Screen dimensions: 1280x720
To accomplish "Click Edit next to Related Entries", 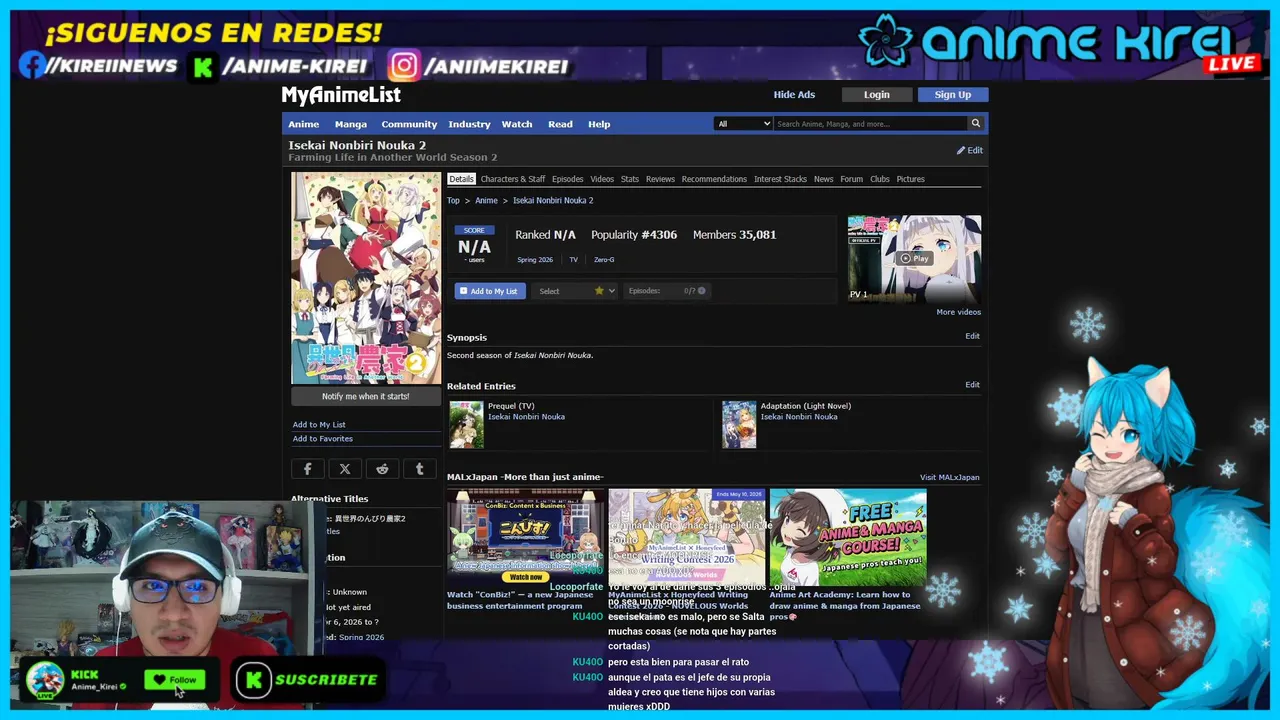I will [x=972, y=385].
